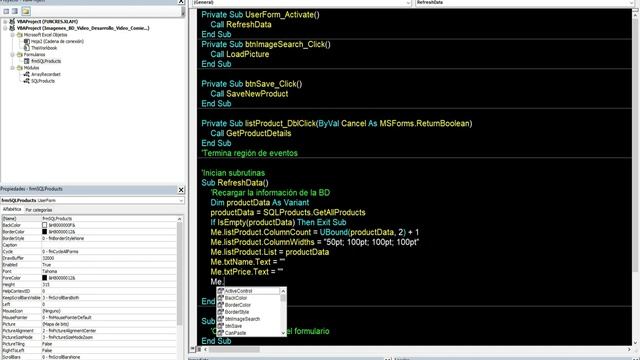Select the BorderStyle property value
The height and width of the screenshot is (360, 640).
tap(109, 238)
